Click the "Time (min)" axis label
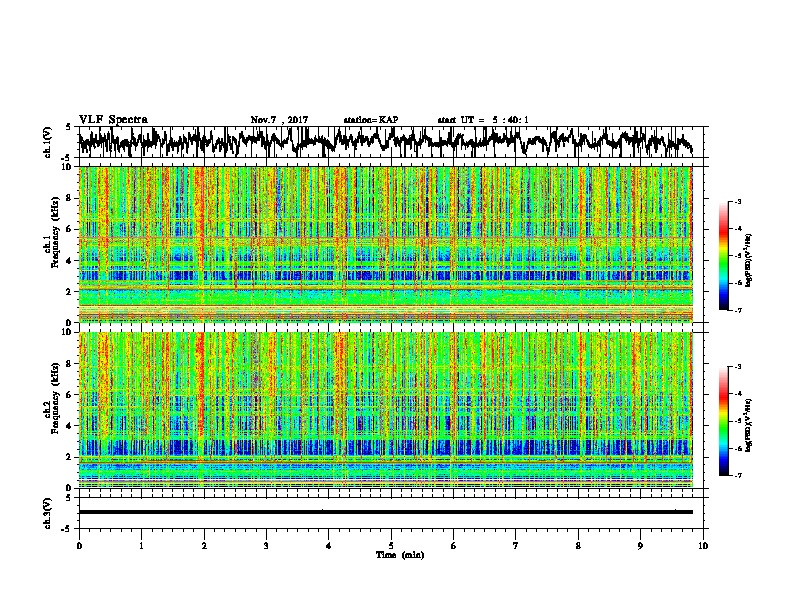 point(400,555)
